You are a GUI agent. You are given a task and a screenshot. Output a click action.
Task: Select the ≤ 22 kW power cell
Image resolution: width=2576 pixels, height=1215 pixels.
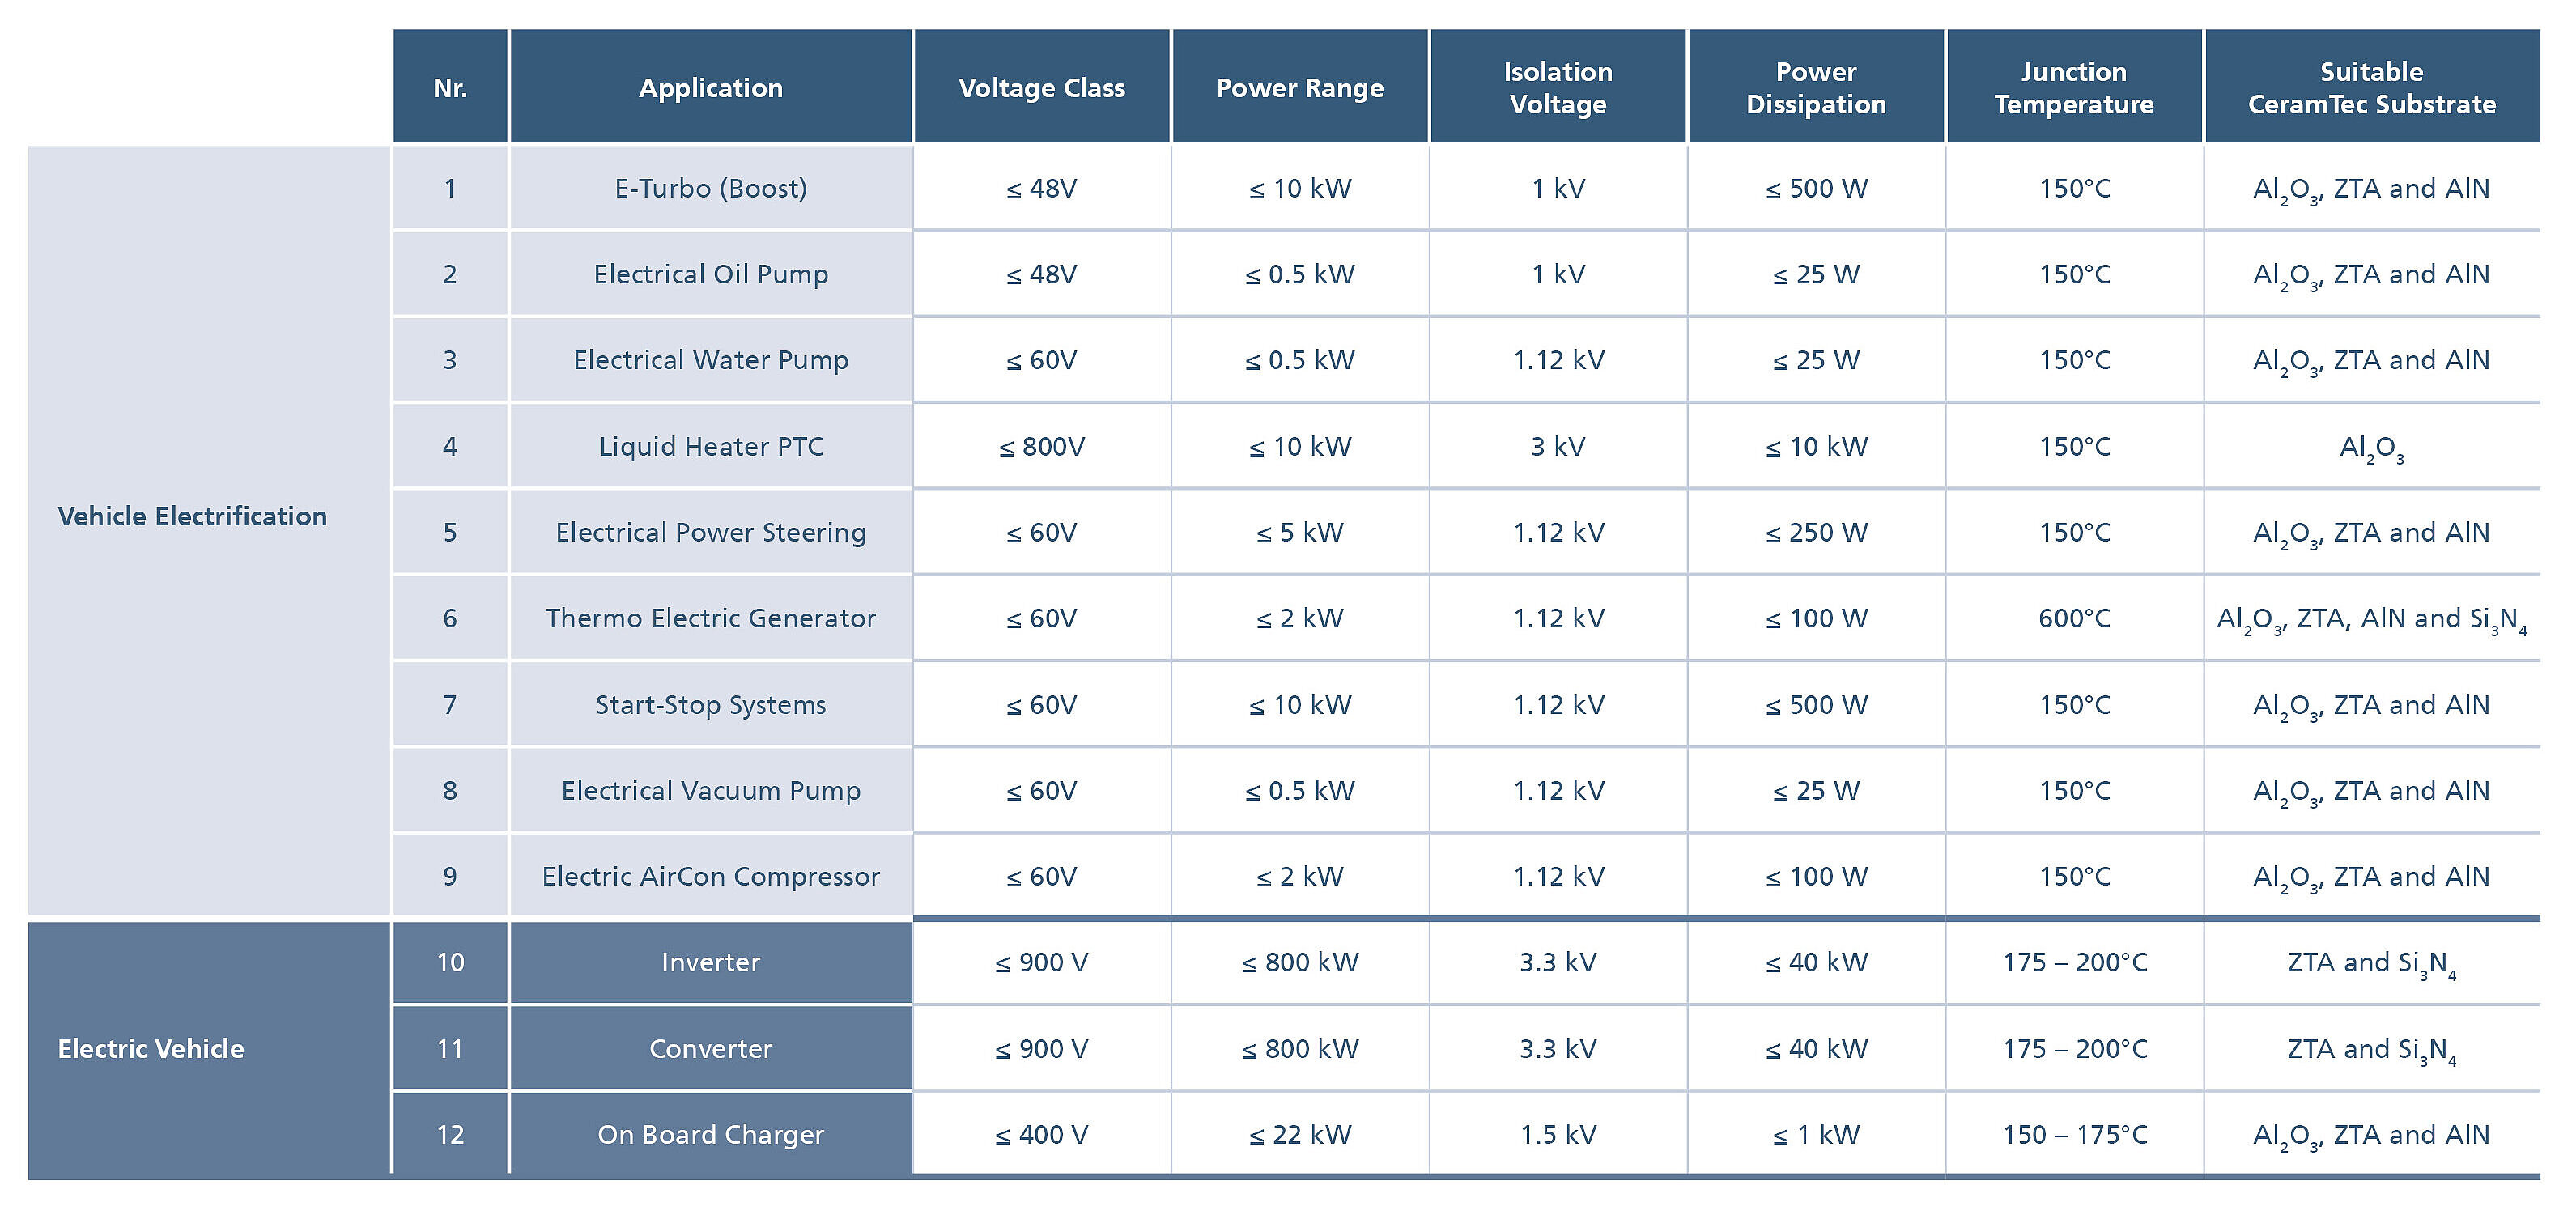point(1299,1134)
